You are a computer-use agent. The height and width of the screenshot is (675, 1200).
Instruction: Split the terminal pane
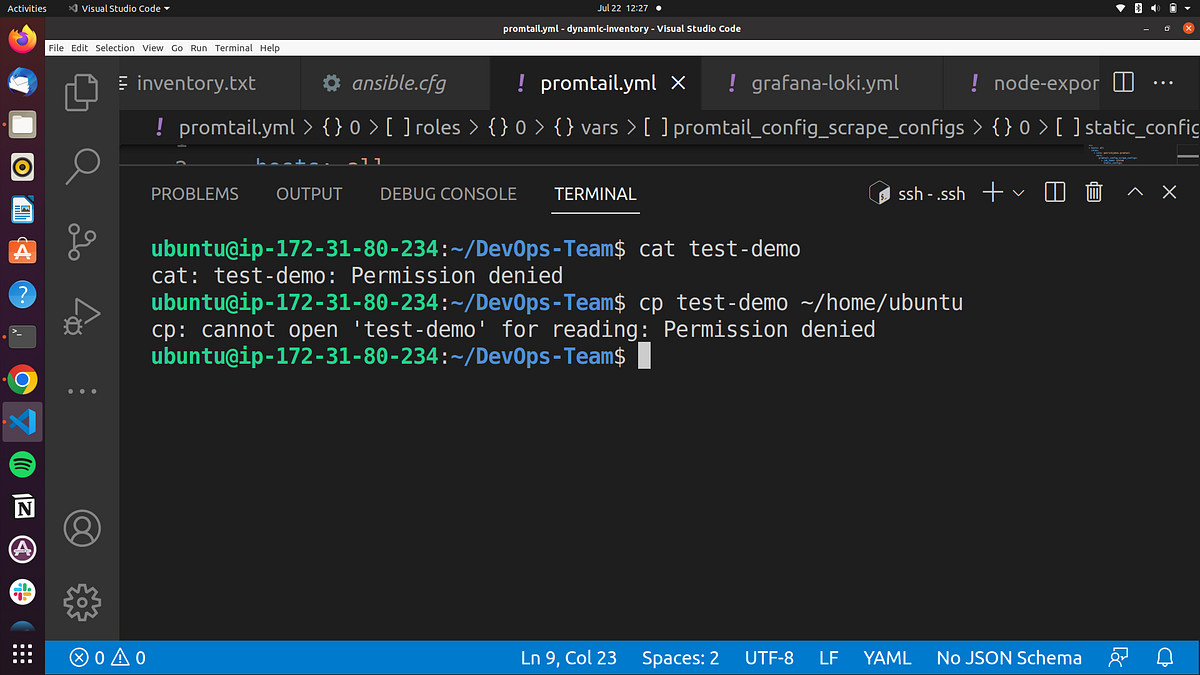point(1054,193)
